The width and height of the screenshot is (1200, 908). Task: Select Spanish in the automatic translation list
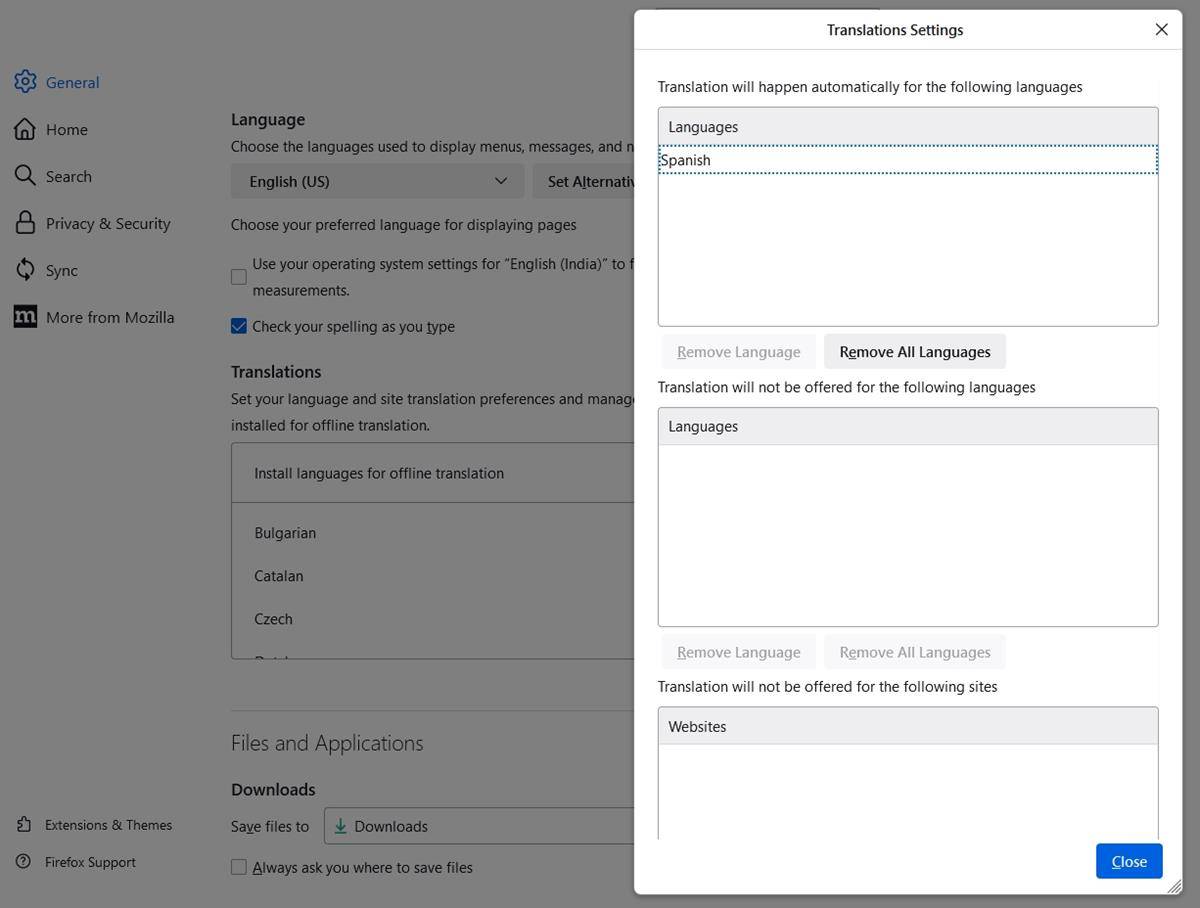908,160
